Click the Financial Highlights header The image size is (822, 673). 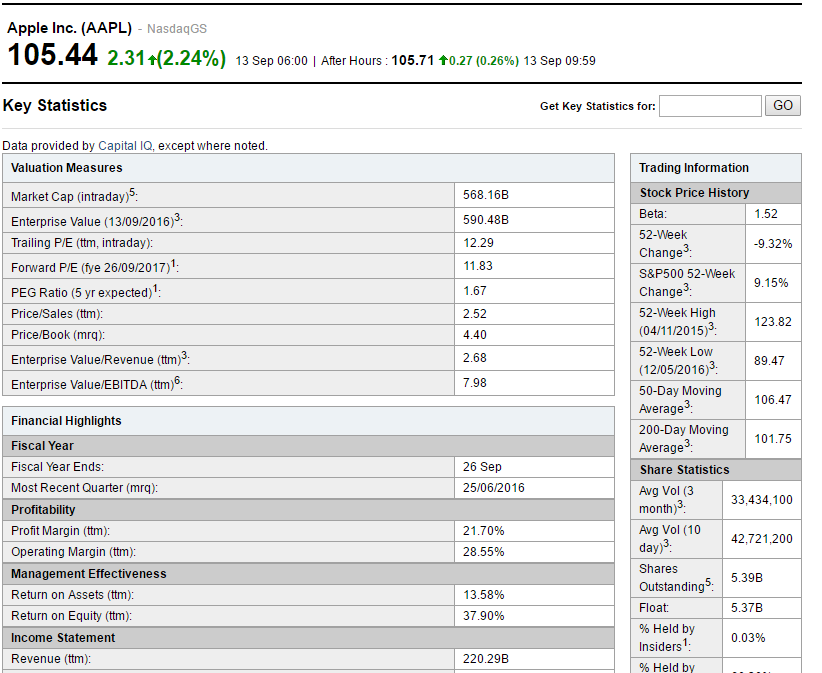pos(66,421)
